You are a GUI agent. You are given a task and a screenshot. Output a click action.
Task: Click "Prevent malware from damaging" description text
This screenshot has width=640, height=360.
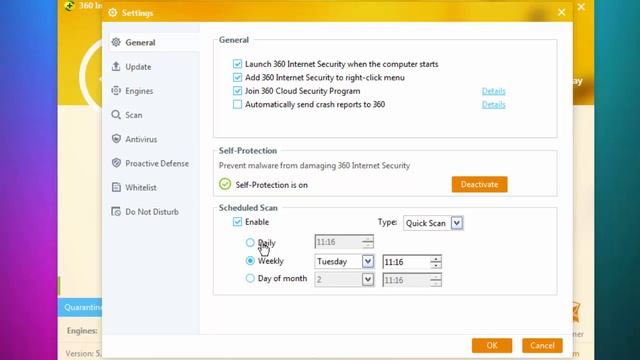(314, 165)
